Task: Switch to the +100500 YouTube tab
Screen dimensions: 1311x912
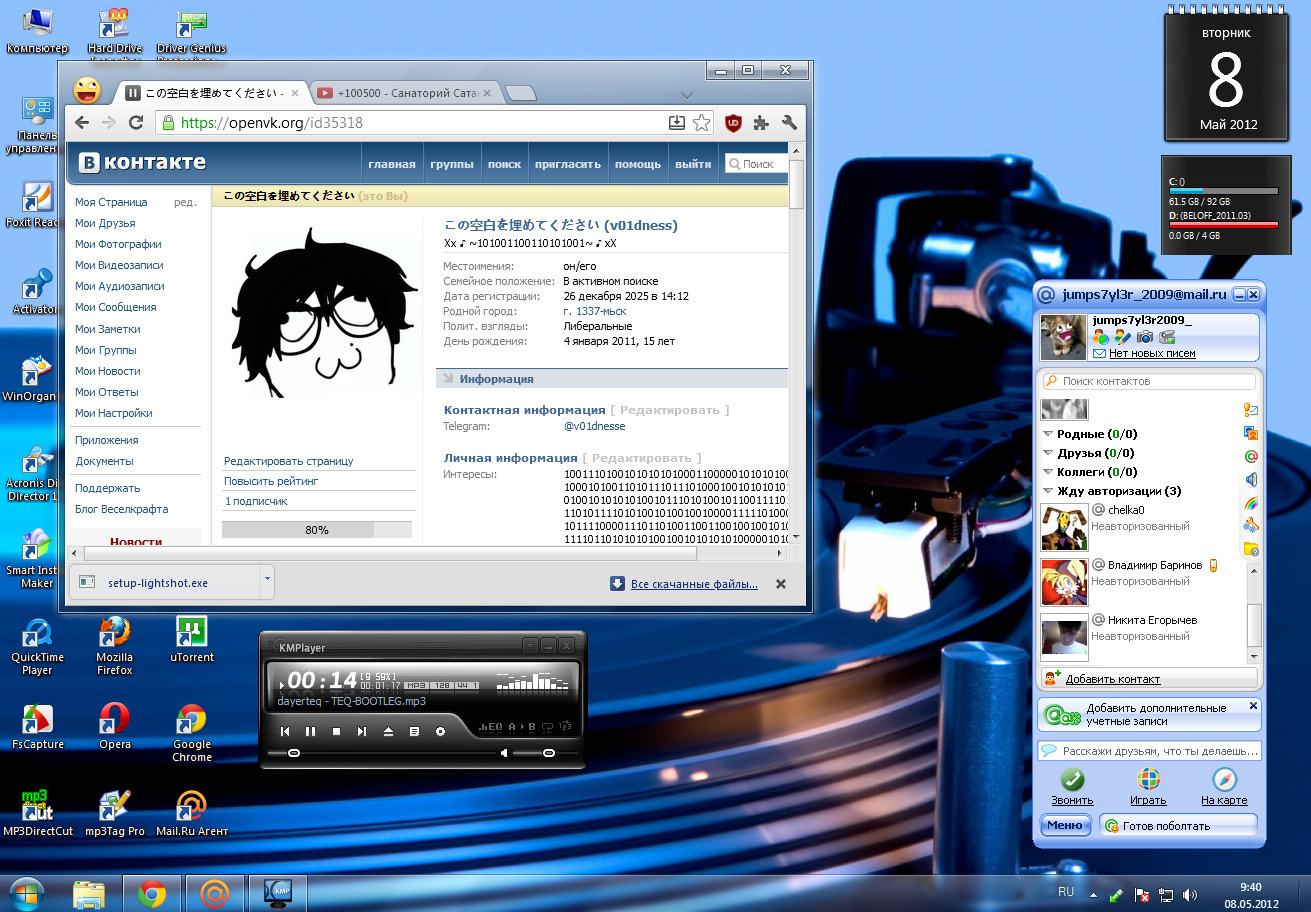Action: [406, 93]
